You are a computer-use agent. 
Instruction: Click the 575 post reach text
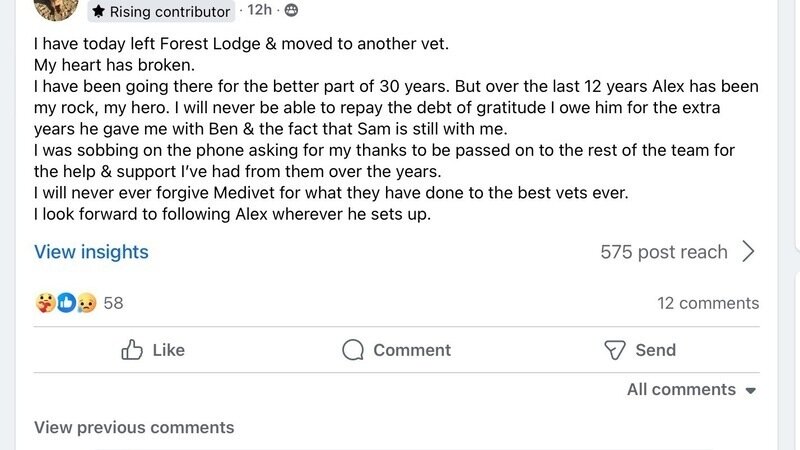(663, 252)
